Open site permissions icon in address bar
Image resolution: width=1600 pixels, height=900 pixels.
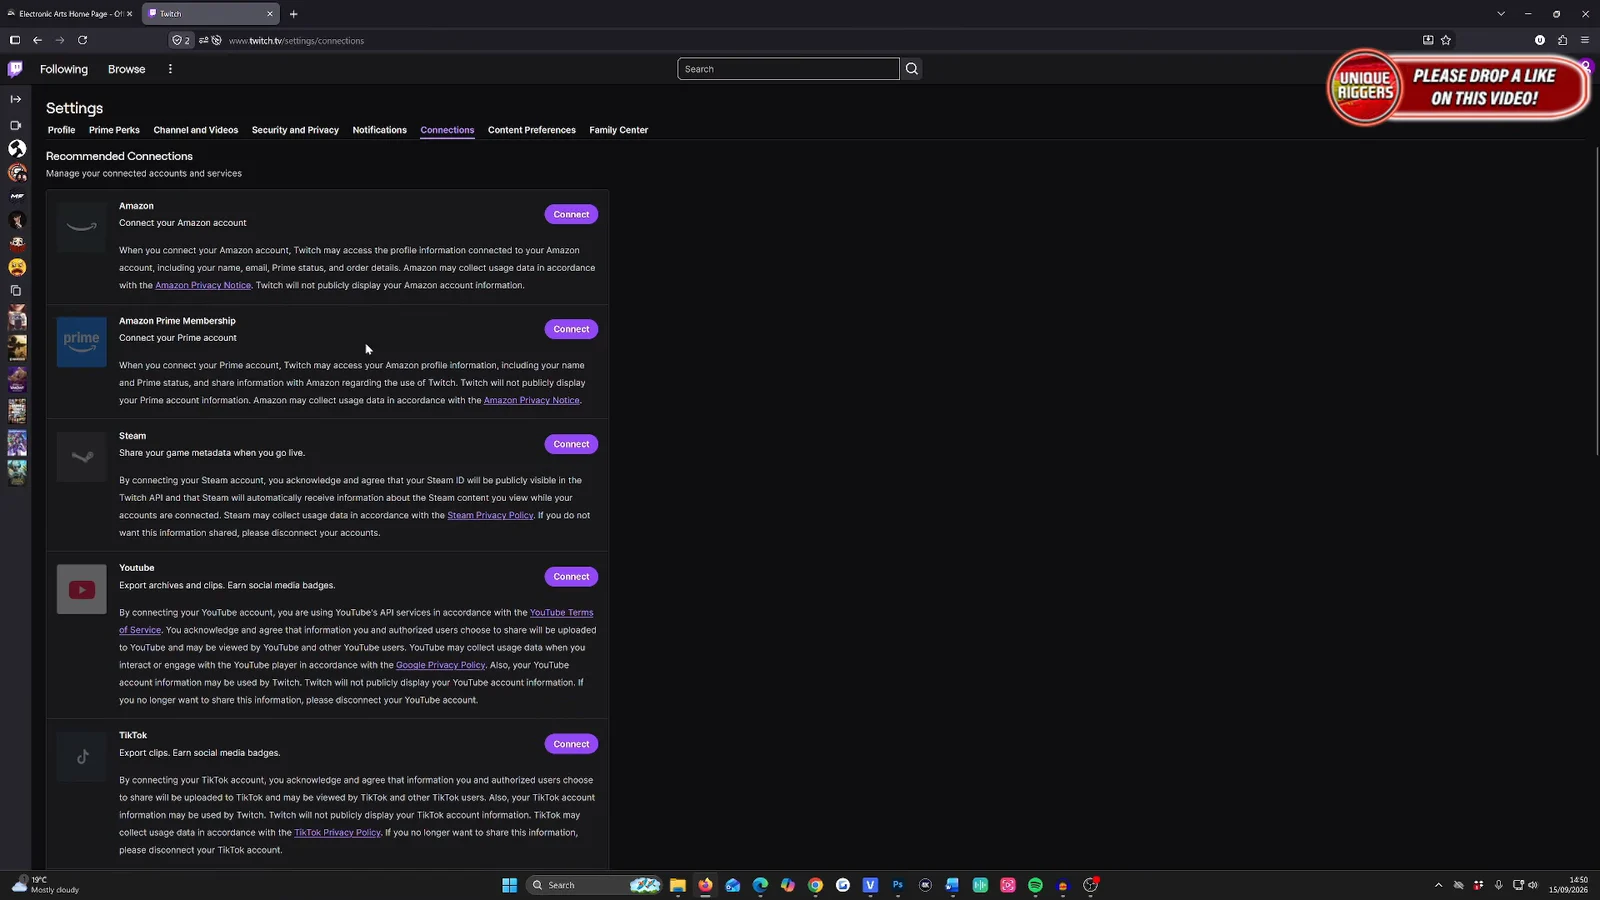(x=204, y=40)
